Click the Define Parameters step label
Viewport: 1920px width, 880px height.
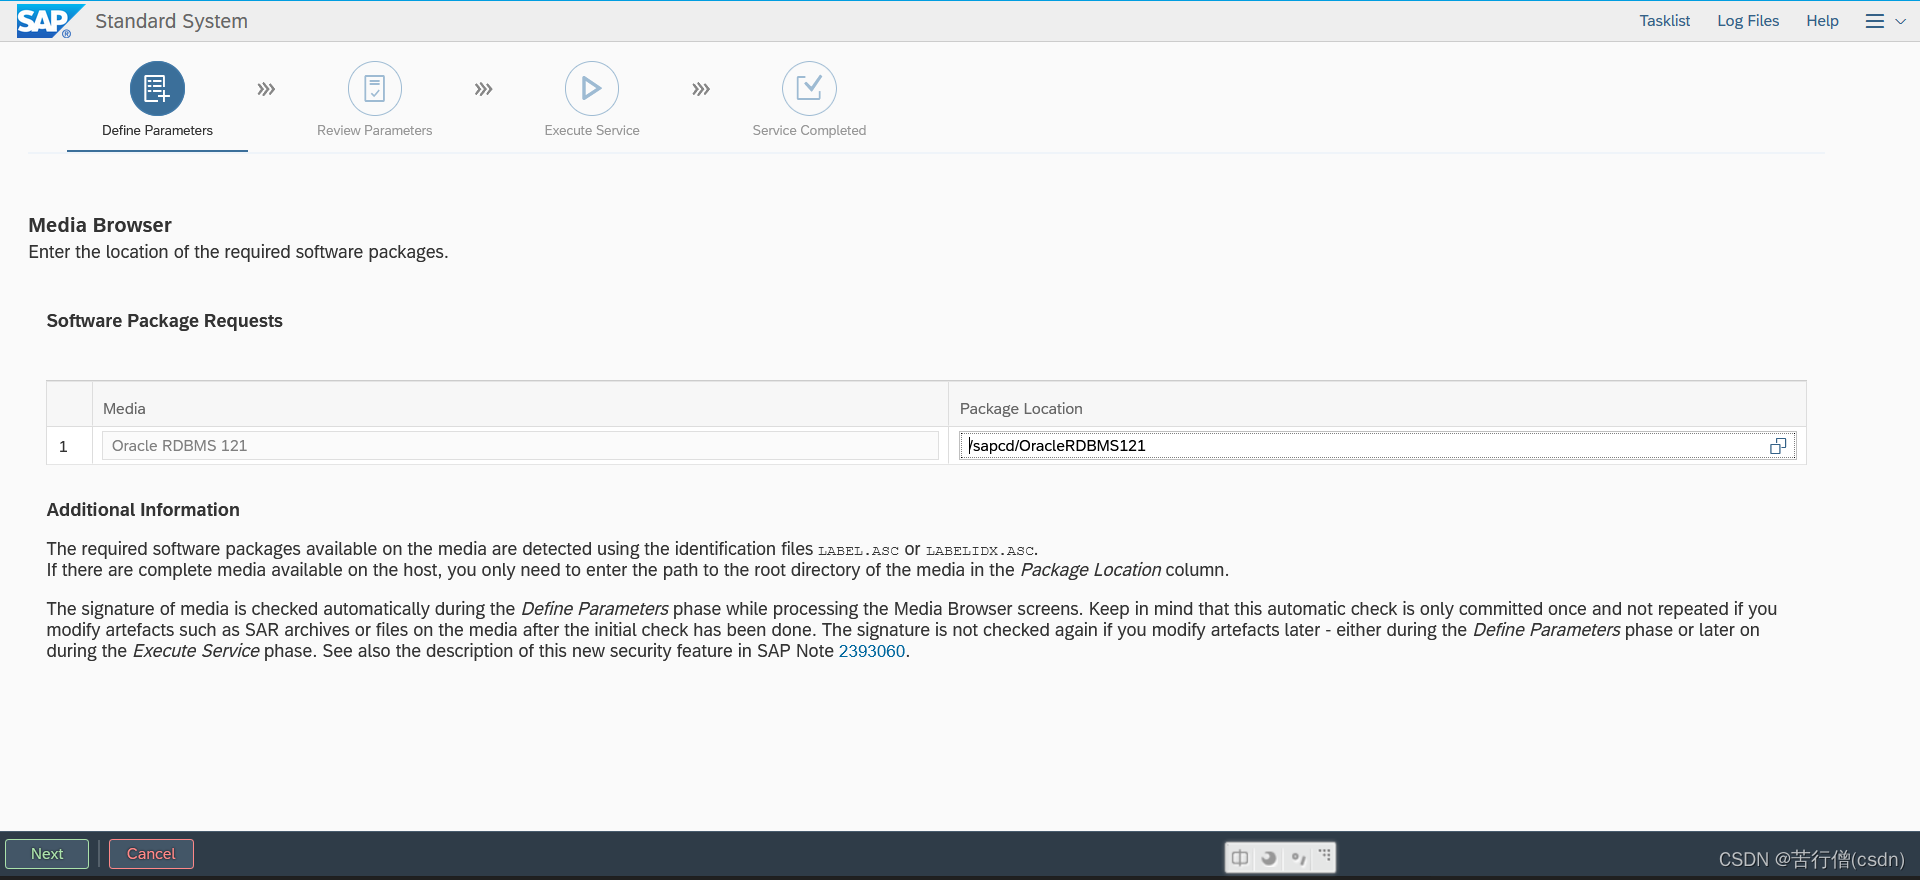pos(157,130)
